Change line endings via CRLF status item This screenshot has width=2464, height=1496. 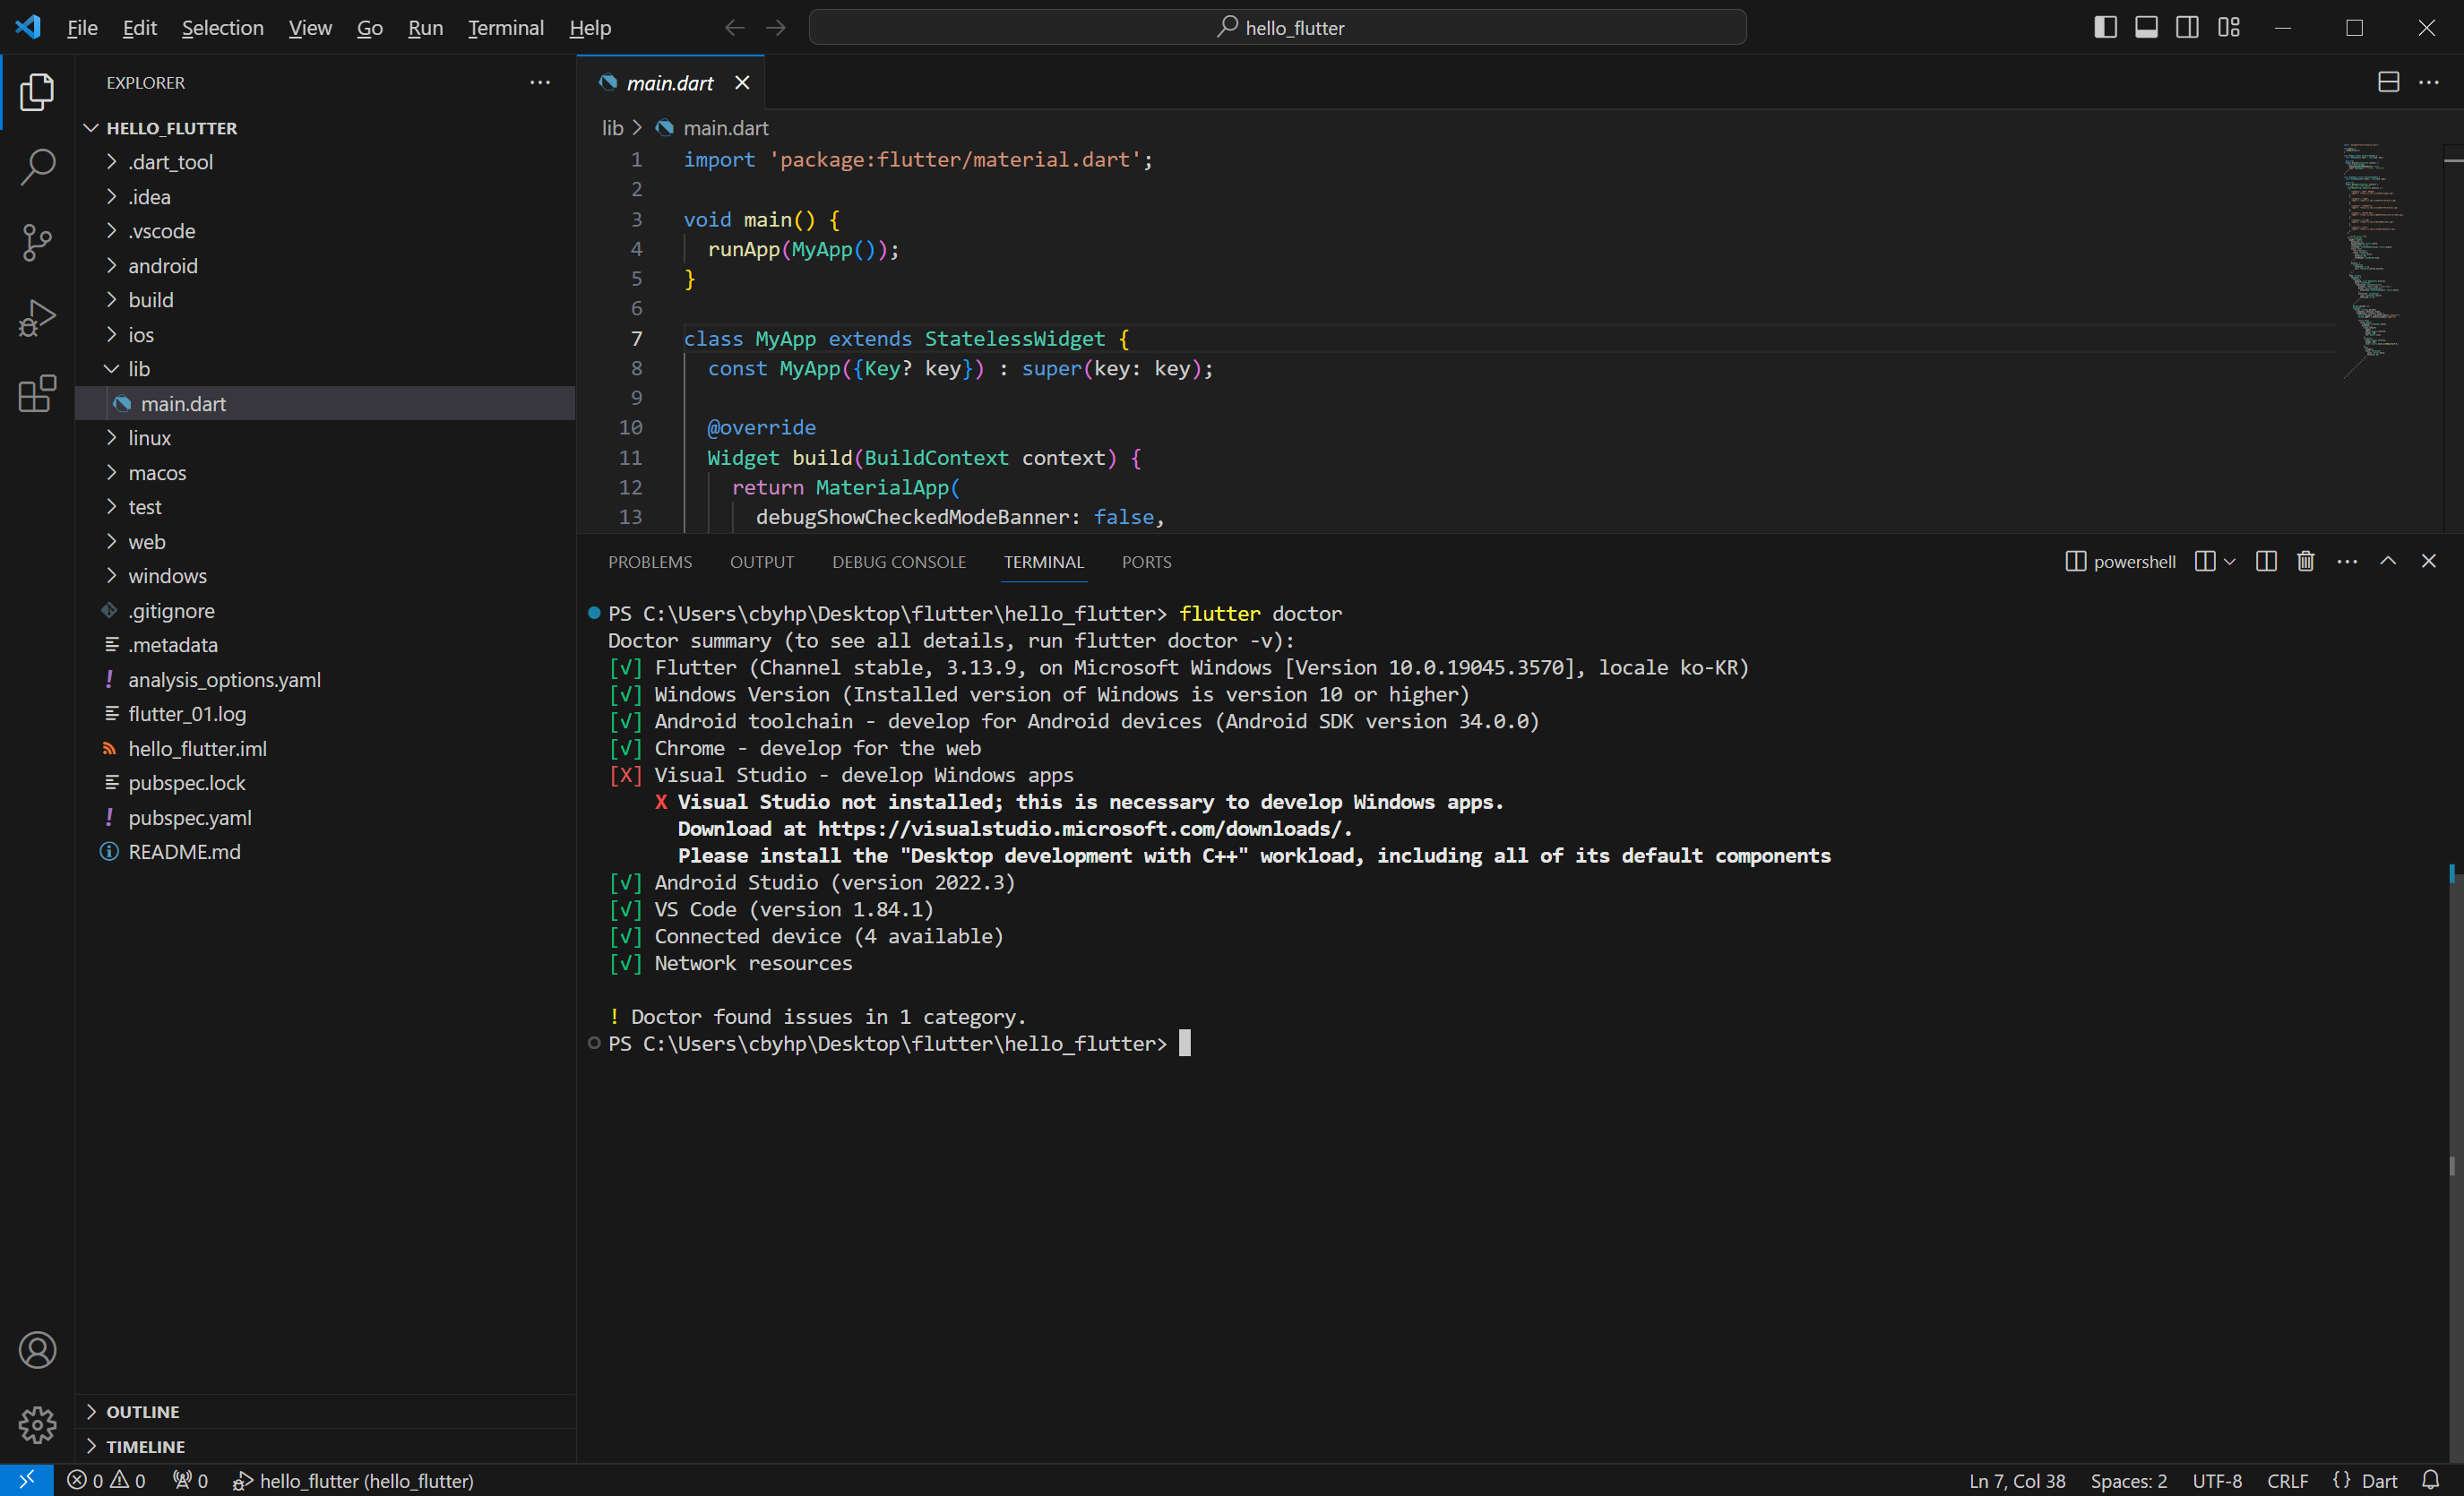click(x=2287, y=1480)
